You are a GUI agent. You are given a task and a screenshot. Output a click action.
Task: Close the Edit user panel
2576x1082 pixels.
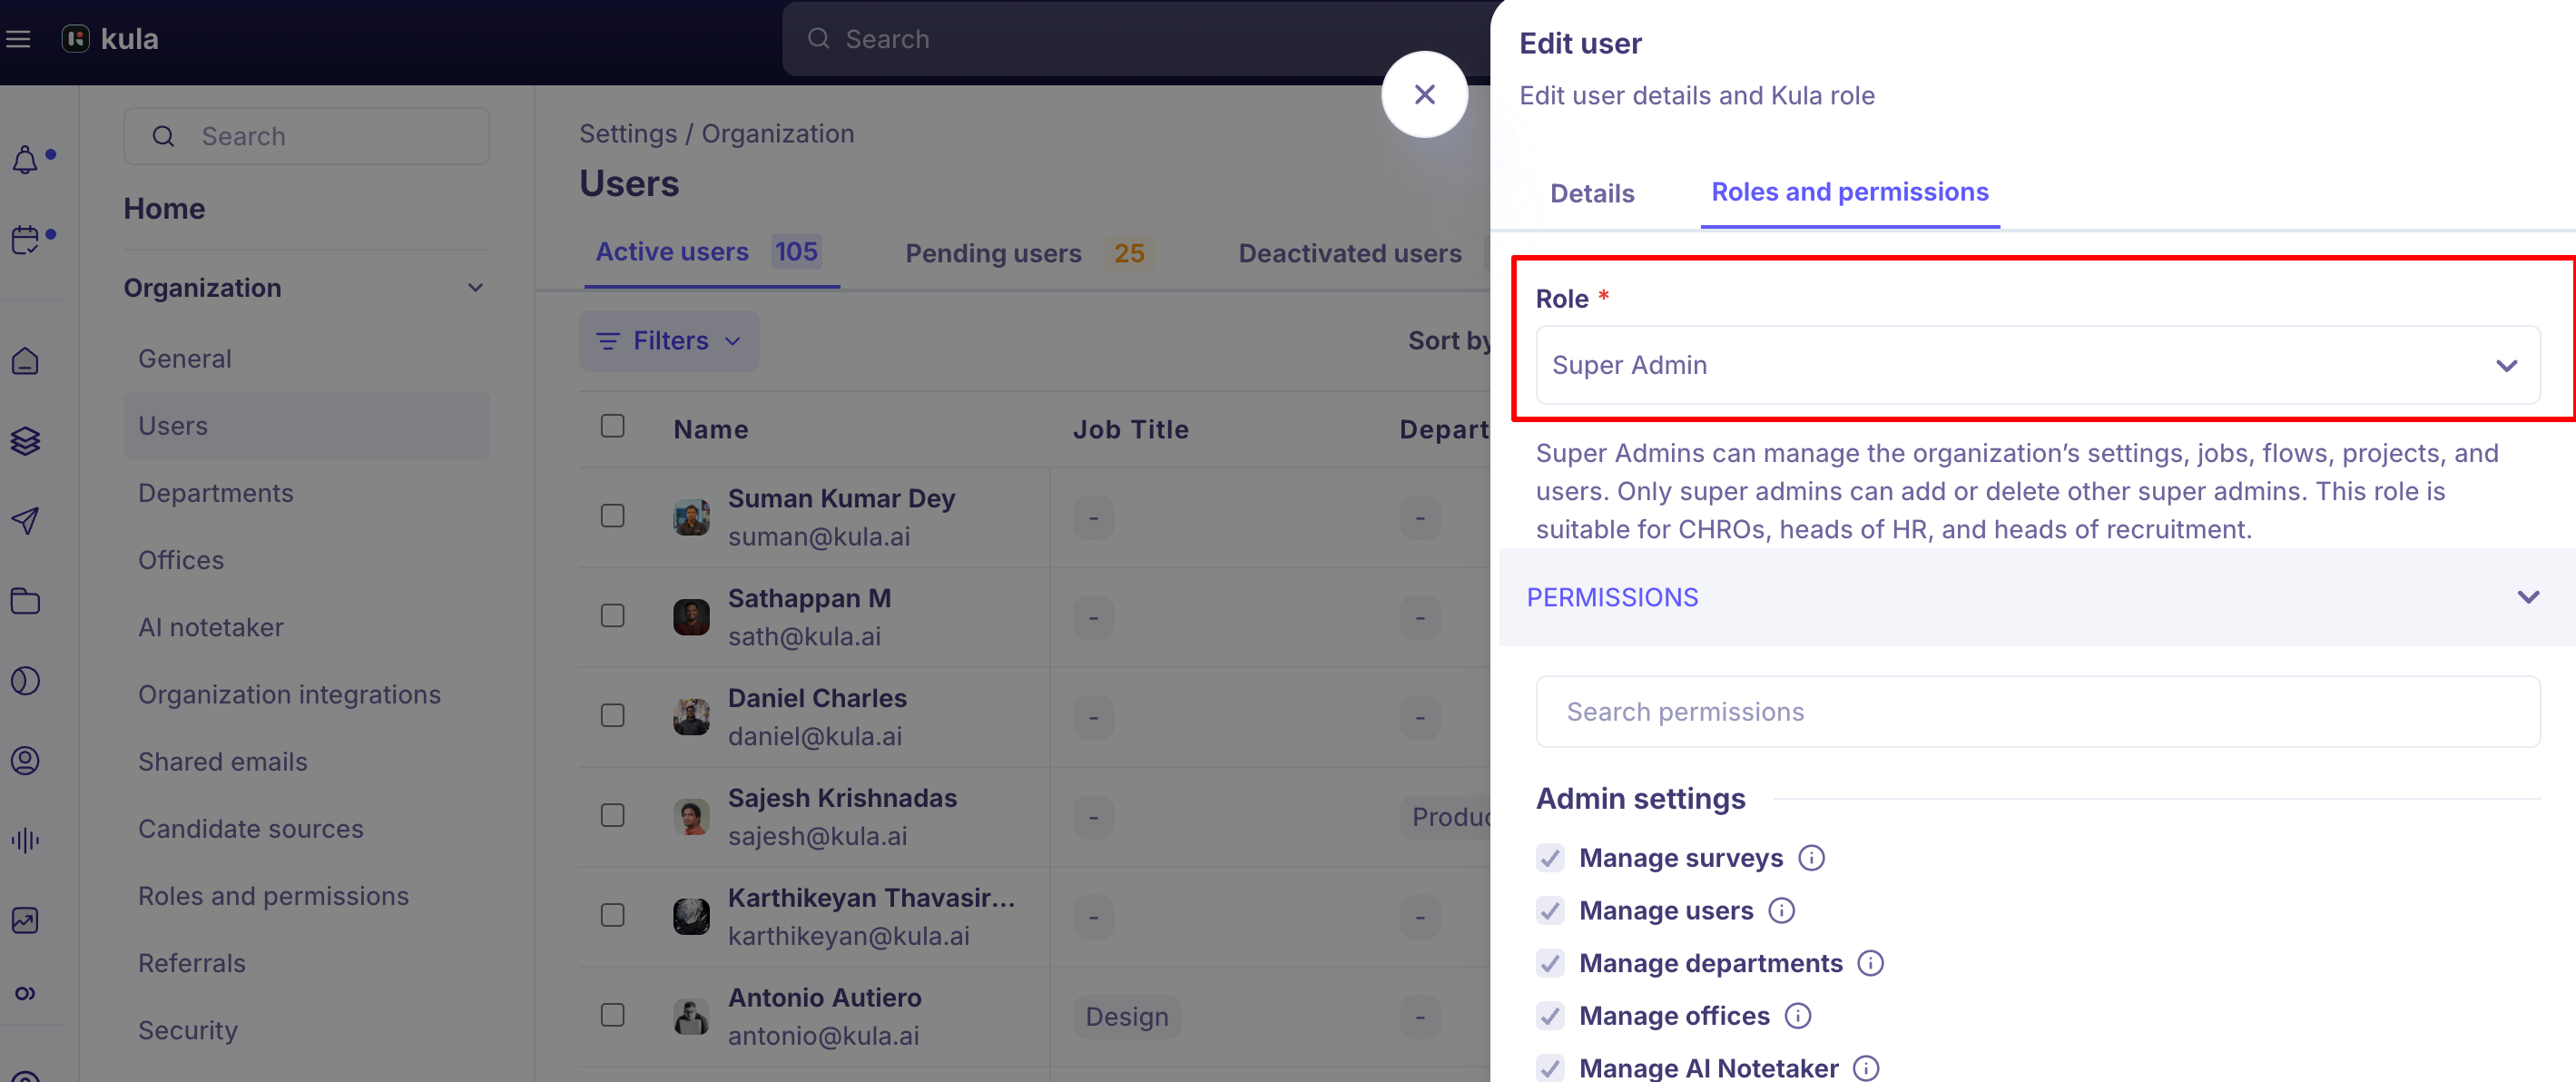coord(1424,94)
